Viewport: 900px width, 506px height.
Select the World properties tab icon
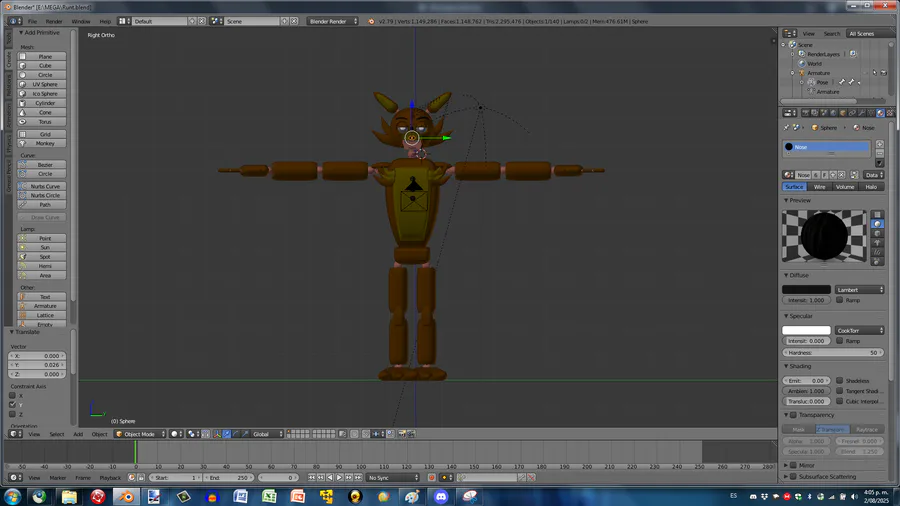[x=833, y=113]
